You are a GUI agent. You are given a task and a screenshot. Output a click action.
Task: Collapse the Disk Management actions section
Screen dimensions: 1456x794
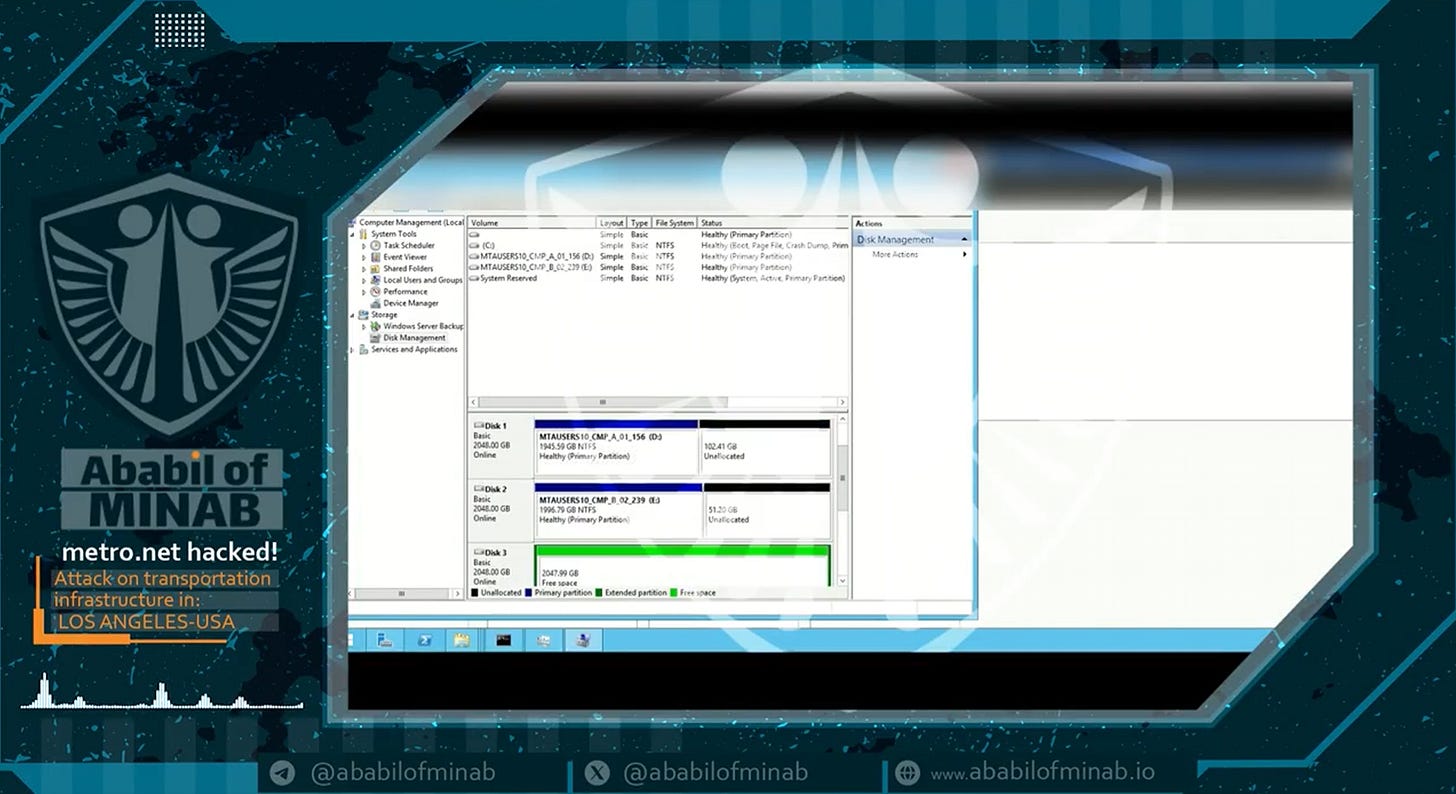[x=965, y=240]
